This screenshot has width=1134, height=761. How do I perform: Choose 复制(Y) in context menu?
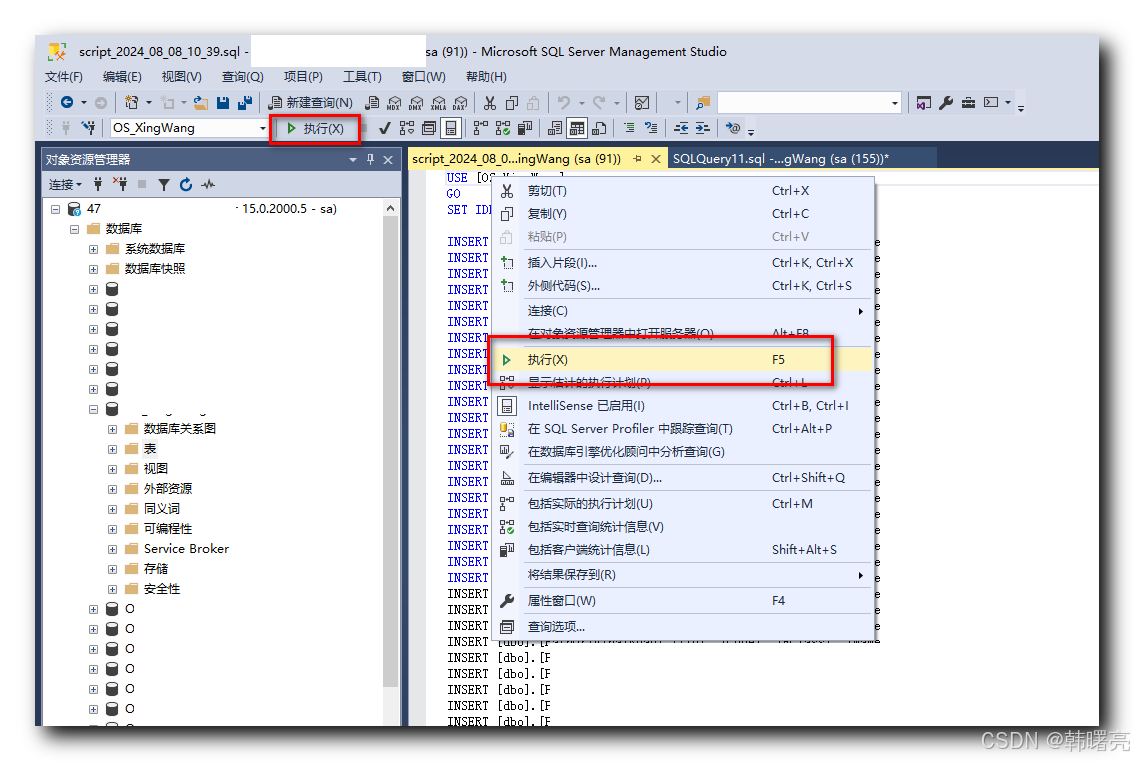point(680,214)
